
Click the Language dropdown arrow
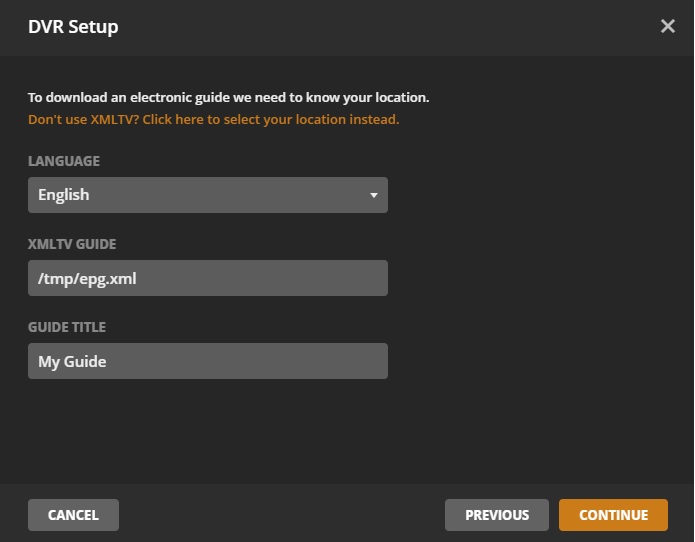(373, 195)
